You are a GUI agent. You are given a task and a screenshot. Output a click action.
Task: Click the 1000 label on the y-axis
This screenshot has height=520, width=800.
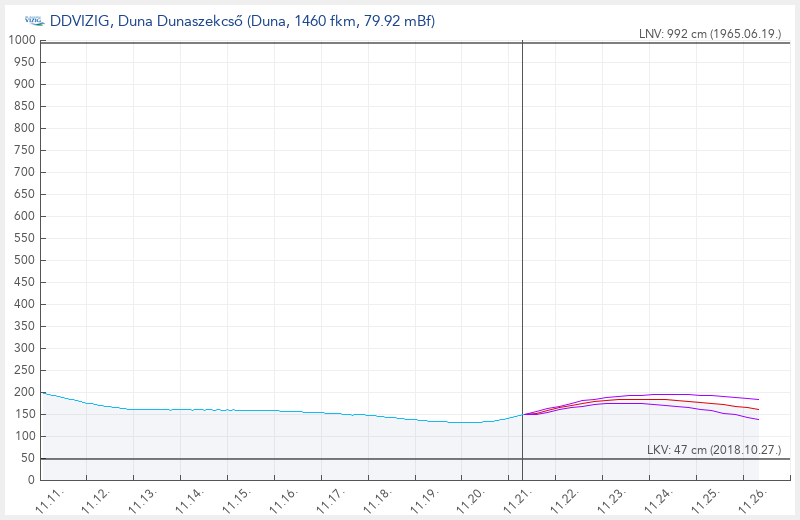coord(22,41)
